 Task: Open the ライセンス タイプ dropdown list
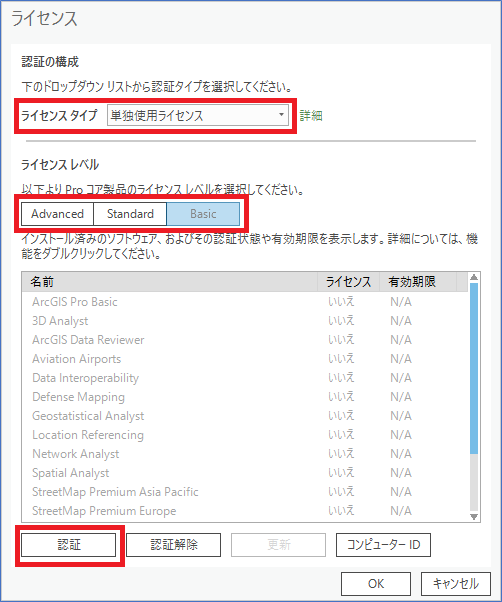[x=198, y=115]
